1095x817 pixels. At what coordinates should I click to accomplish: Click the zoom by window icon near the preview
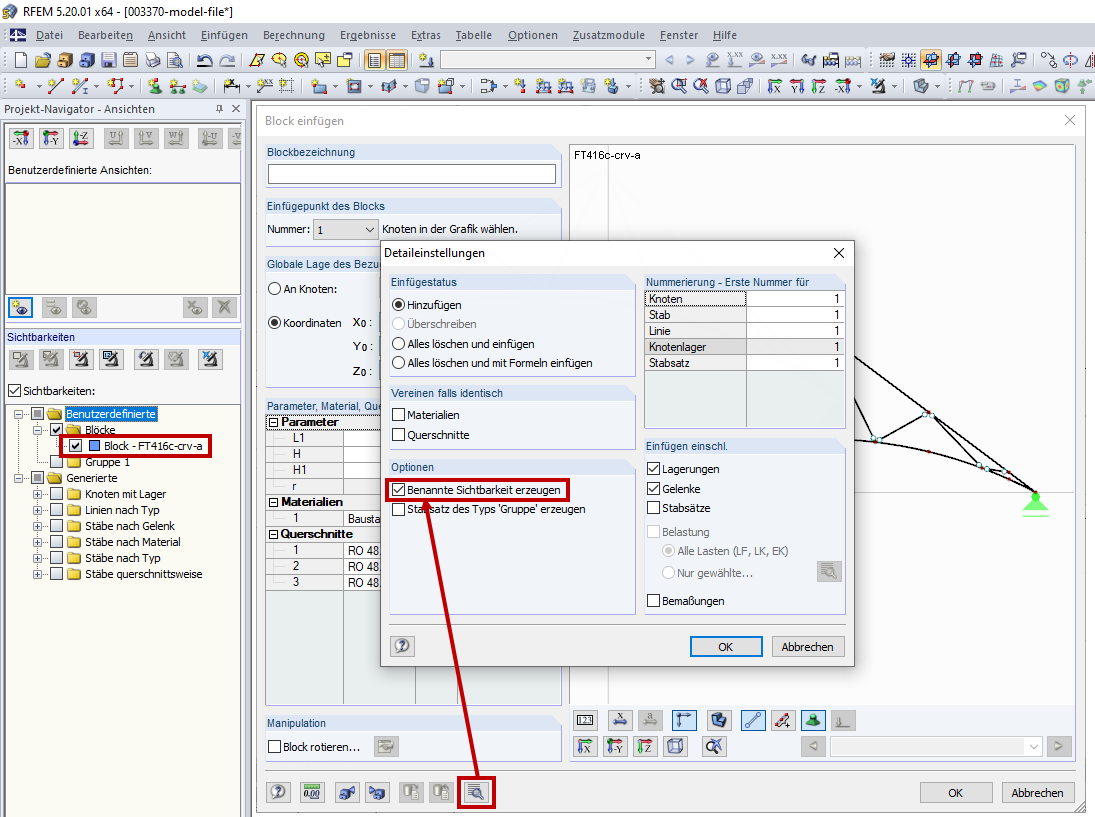pyautogui.click(x=713, y=746)
